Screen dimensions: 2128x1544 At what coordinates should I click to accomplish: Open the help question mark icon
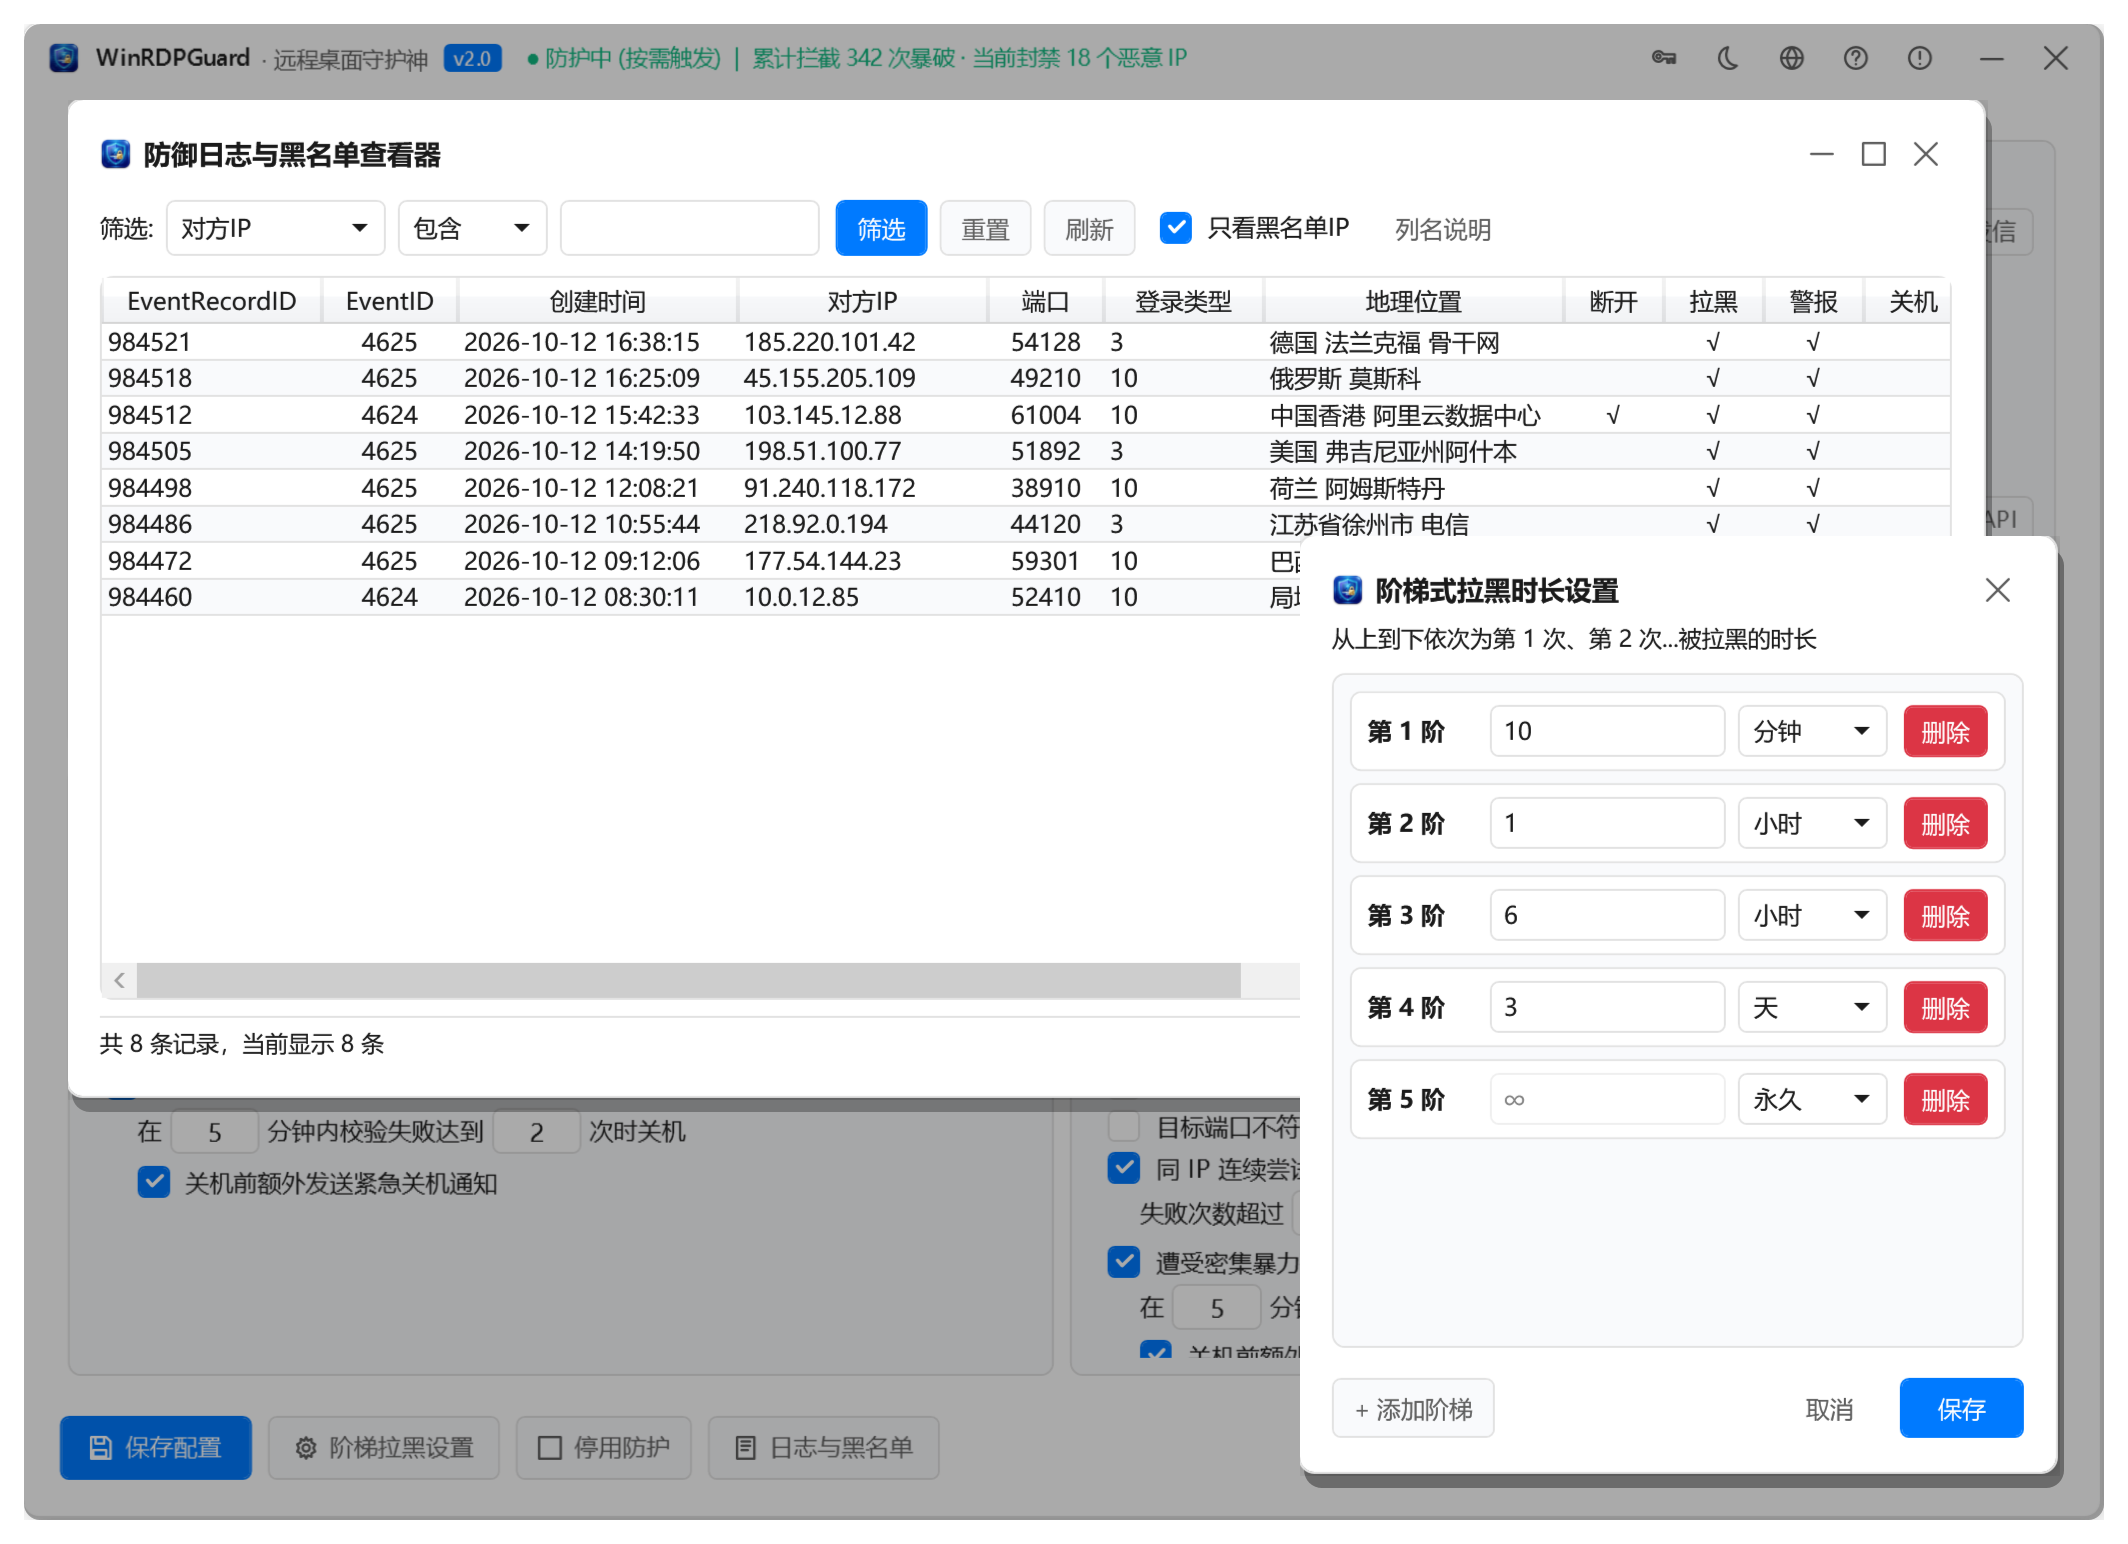[x=1856, y=58]
